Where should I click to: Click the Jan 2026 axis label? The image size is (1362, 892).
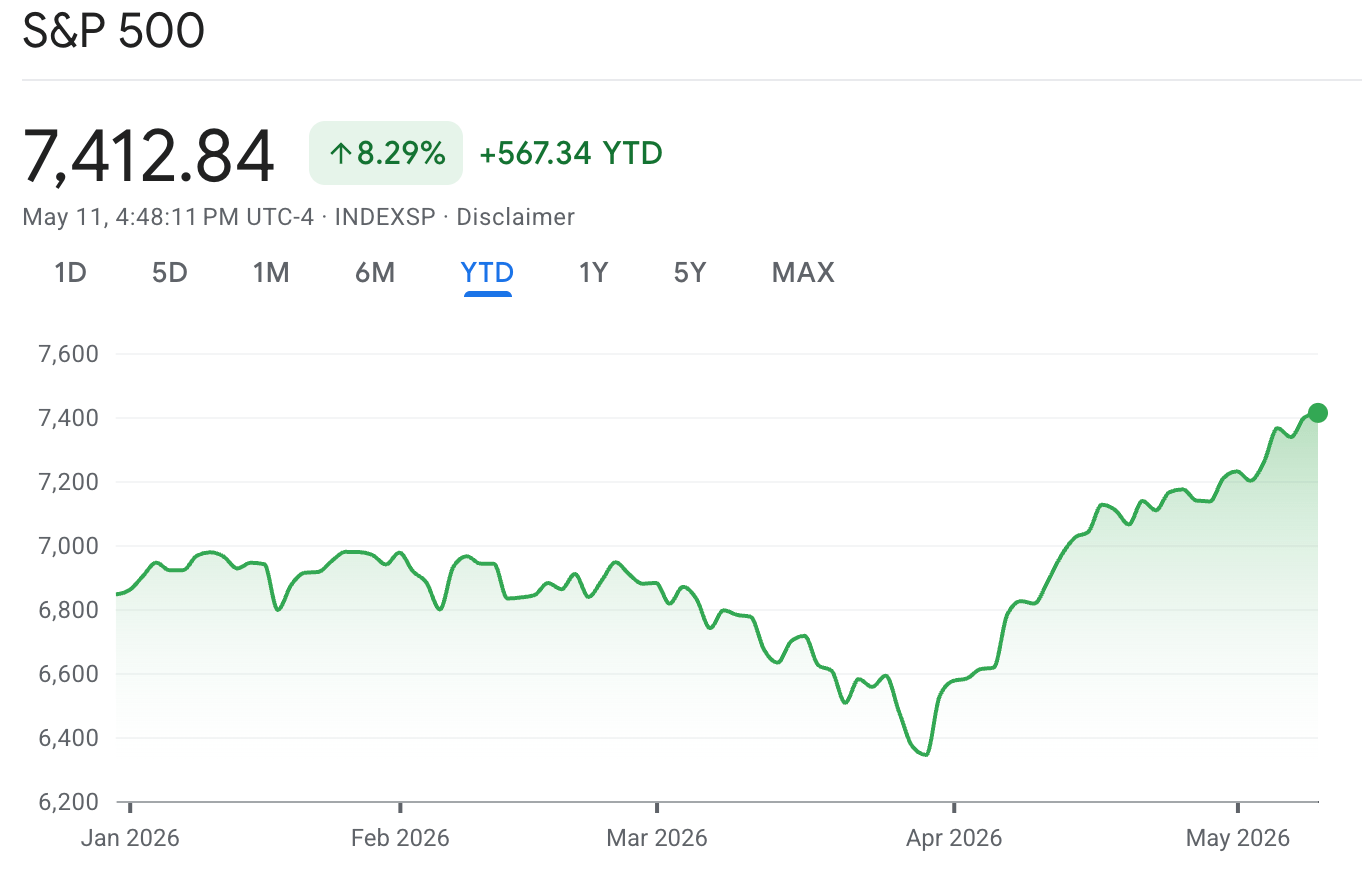[x=130, y=838]
